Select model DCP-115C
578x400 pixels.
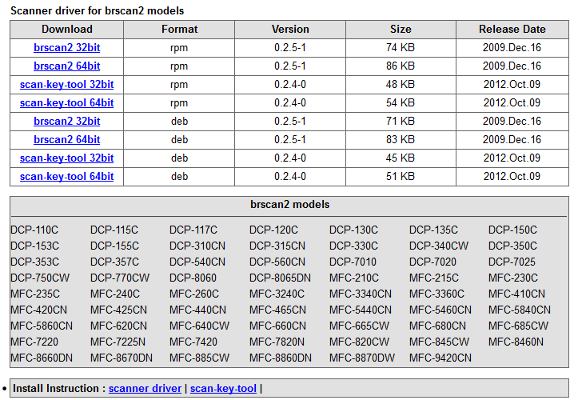(114, 230)
